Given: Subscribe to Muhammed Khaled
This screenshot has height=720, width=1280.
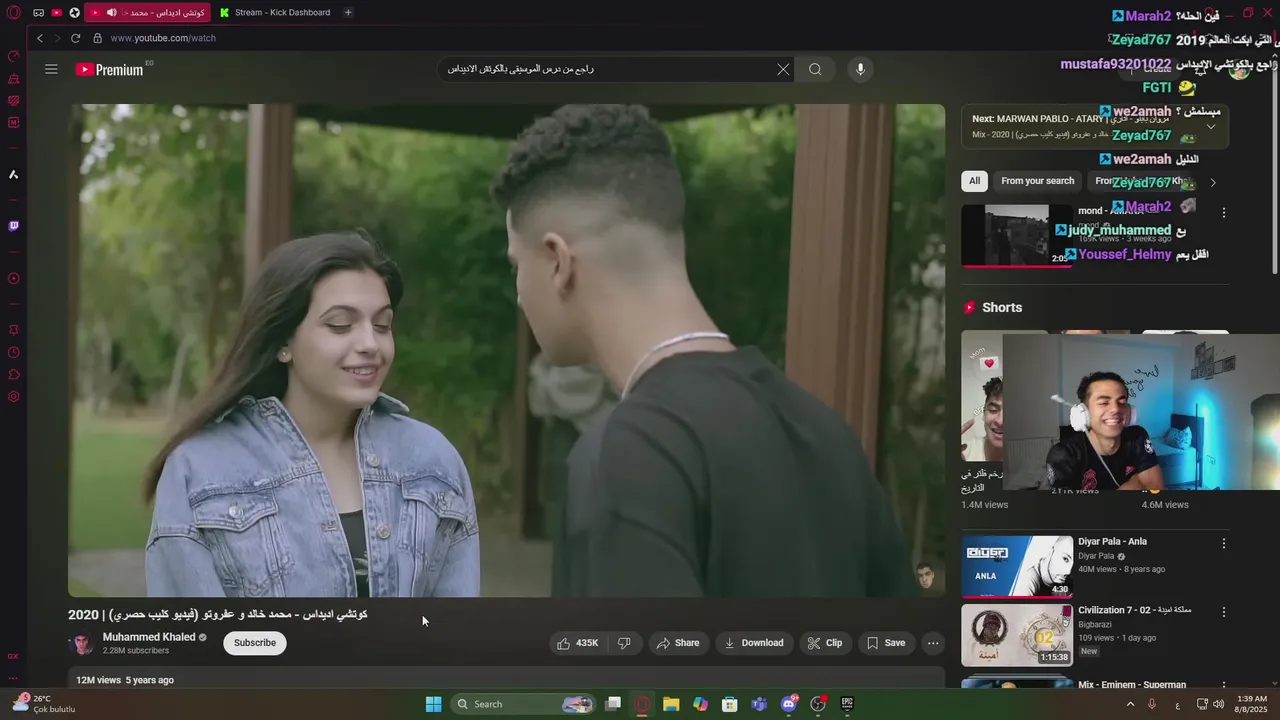Looking at the screenshot, I should pyautogui.click(x=255, y=643).
